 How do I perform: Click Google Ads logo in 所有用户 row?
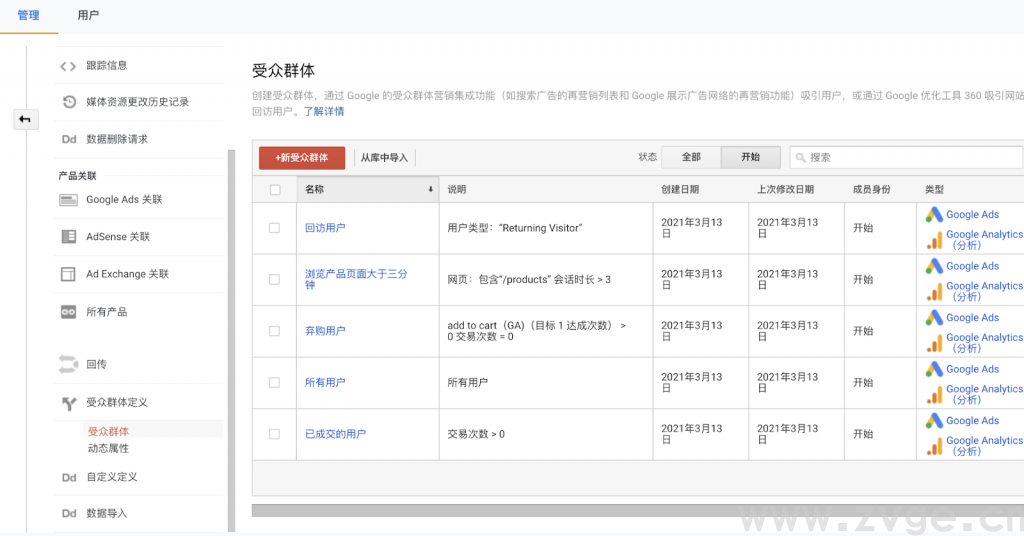point(934,369)
